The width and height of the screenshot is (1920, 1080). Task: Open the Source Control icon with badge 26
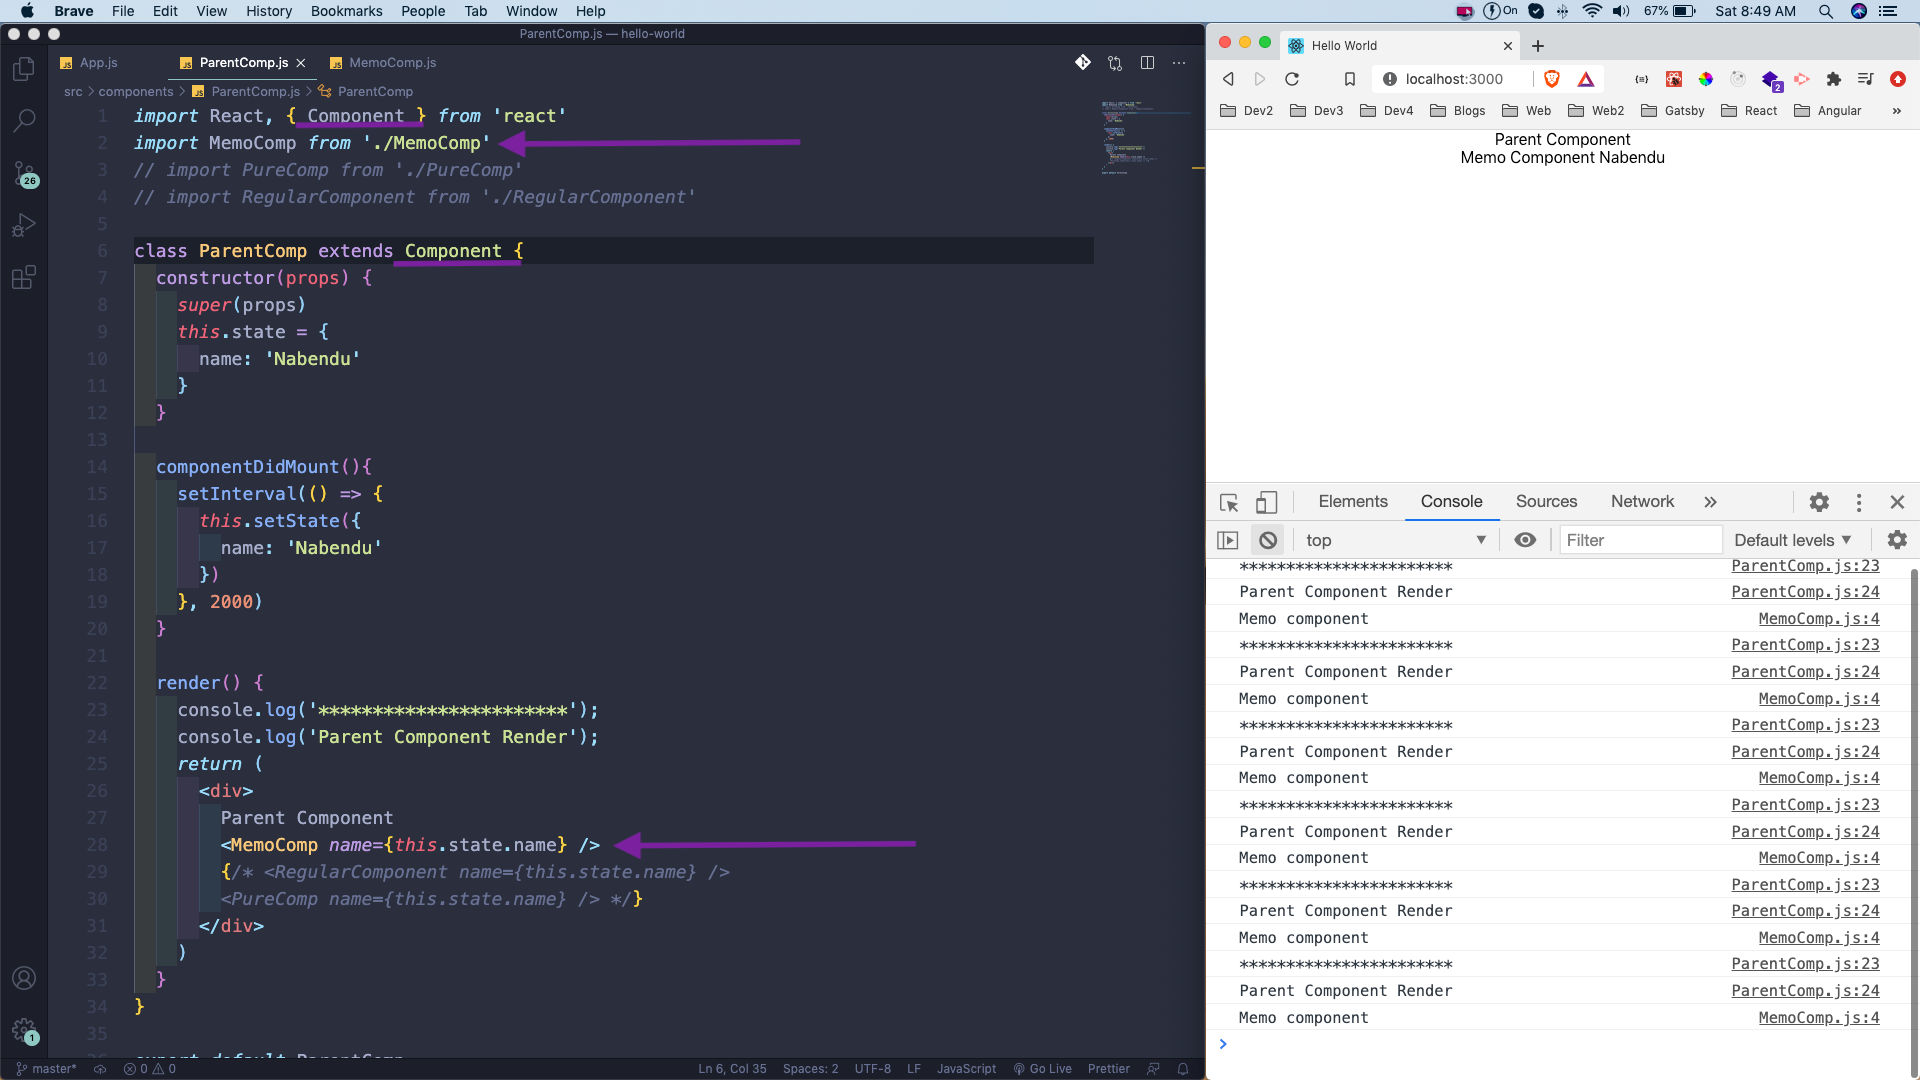pyautogui.click(x=24, y=174)
